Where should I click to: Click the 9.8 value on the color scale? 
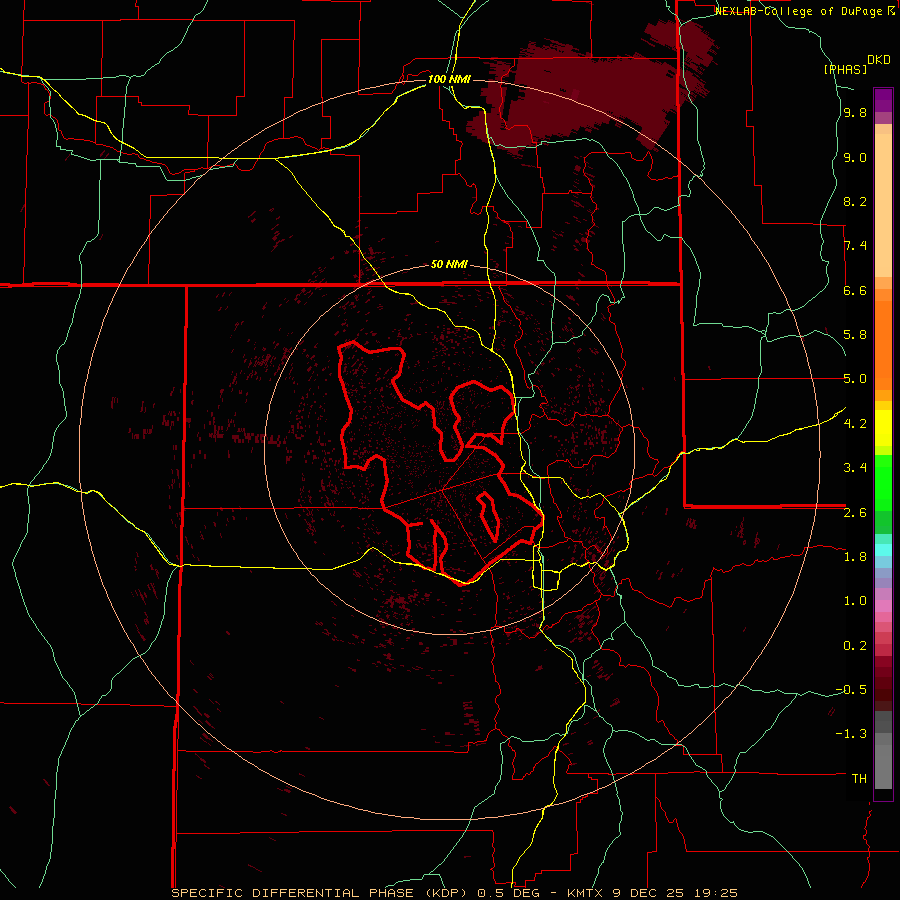pyautogui.click(x=855, y=112)
